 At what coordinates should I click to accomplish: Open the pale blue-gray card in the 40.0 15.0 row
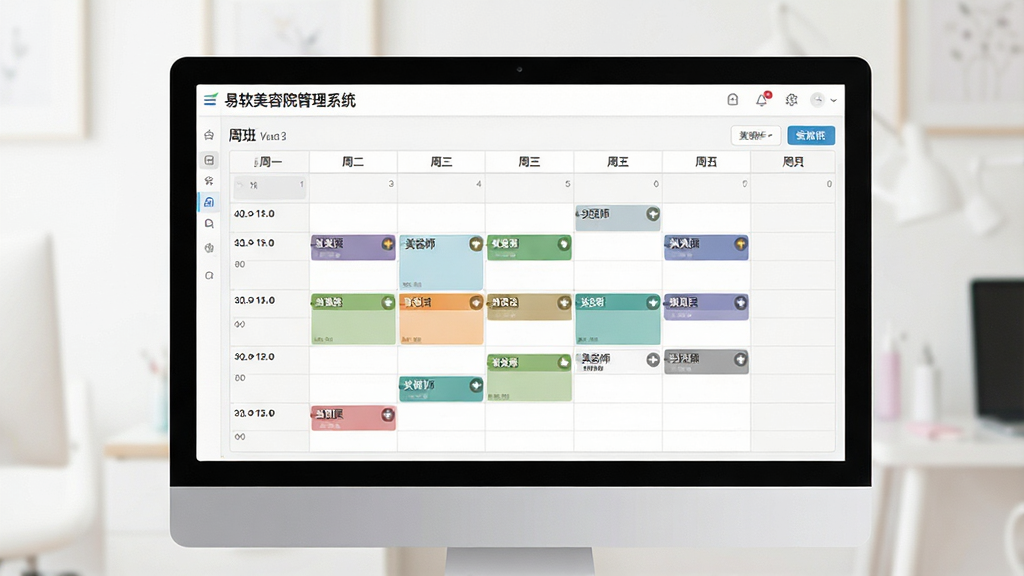pos(618,218)
